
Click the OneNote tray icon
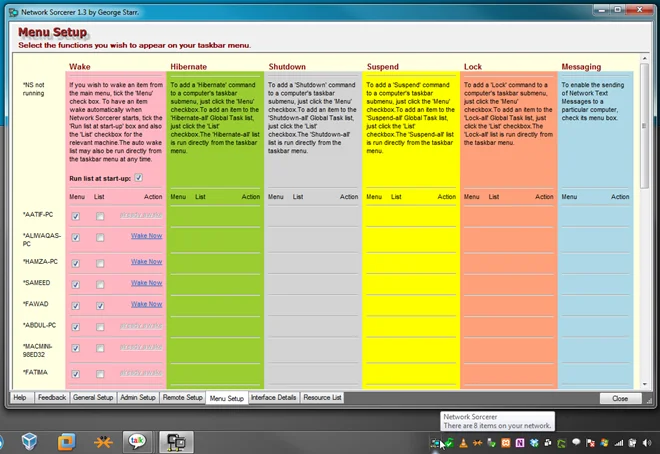click(520, 443)
